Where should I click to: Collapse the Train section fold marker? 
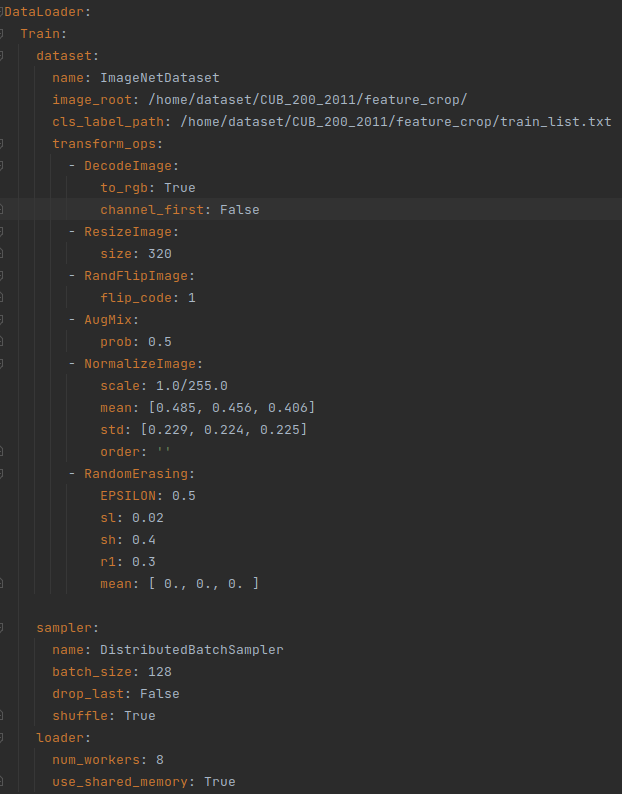2,34
